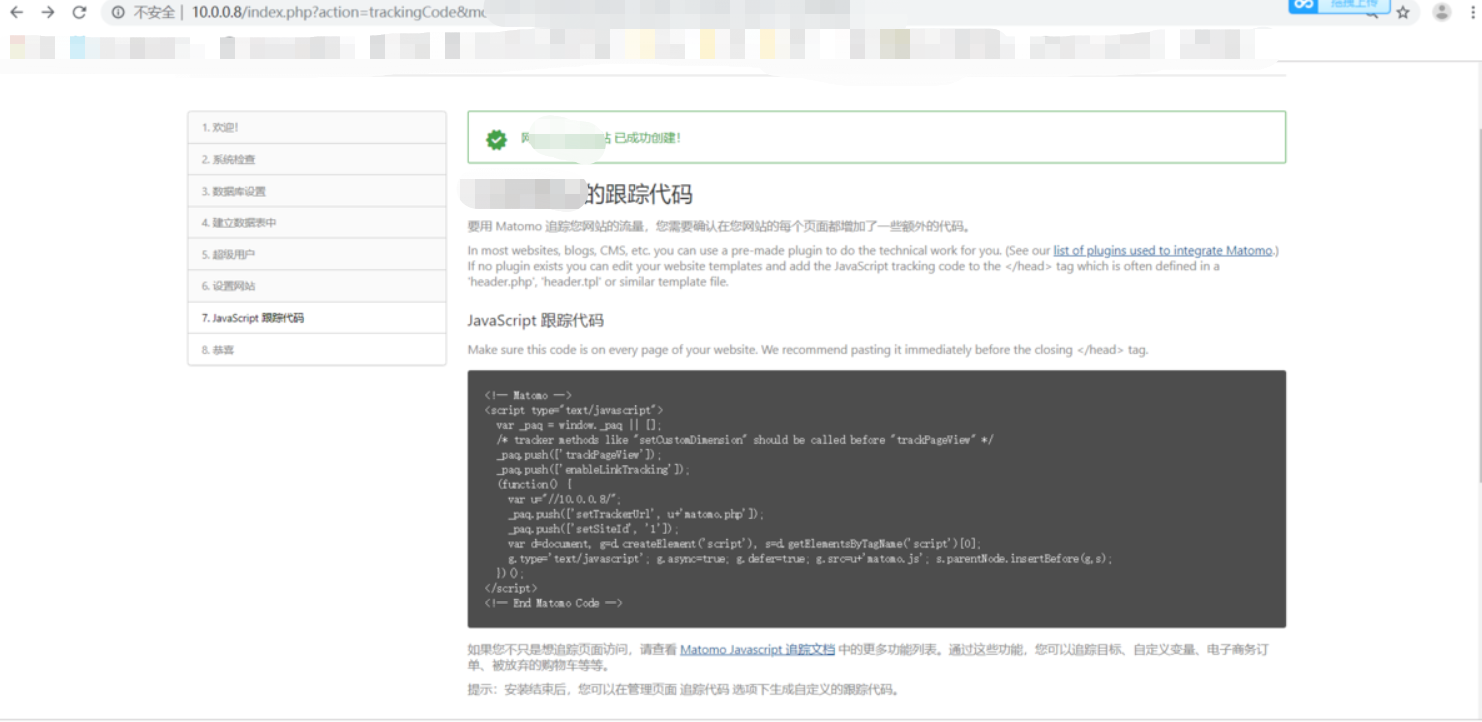Click the code line with 'setTrackerUrl'
The height and width of the screenshot is (722, 1482).
click(x=635, y=514)
